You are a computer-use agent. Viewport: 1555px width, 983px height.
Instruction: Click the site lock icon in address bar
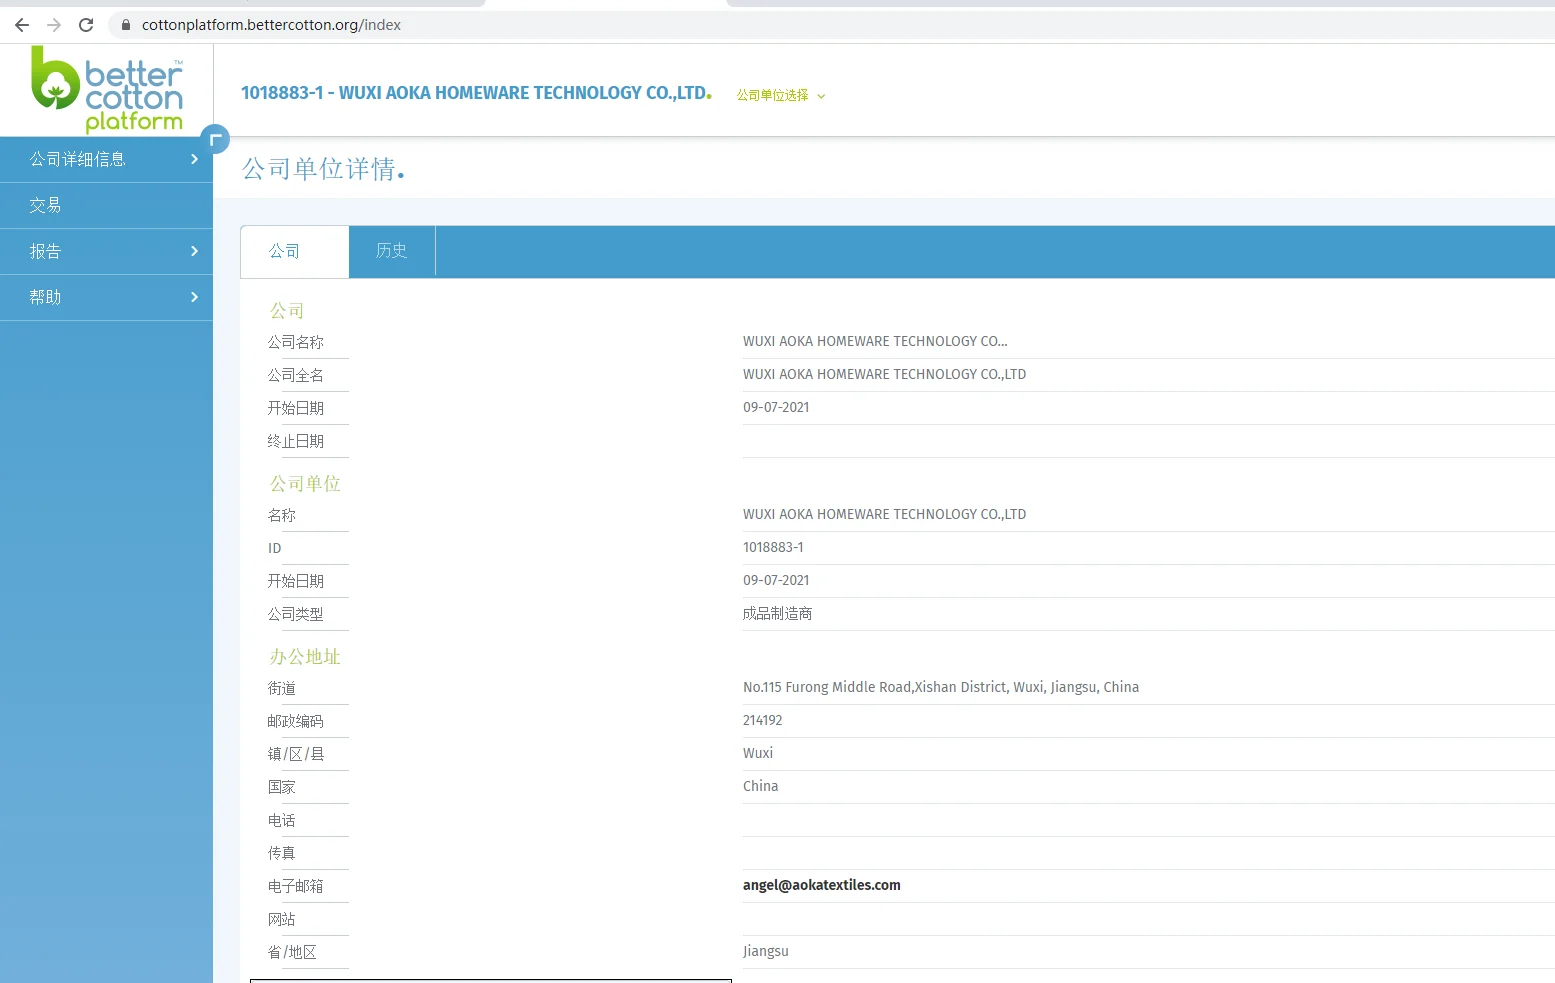point(126,25)
